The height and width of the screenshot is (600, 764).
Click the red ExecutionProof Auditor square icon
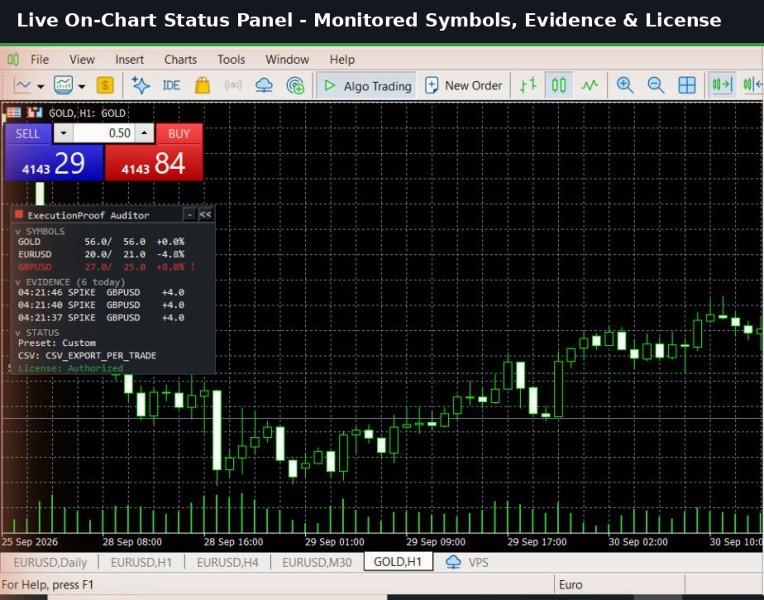(19, 214)
